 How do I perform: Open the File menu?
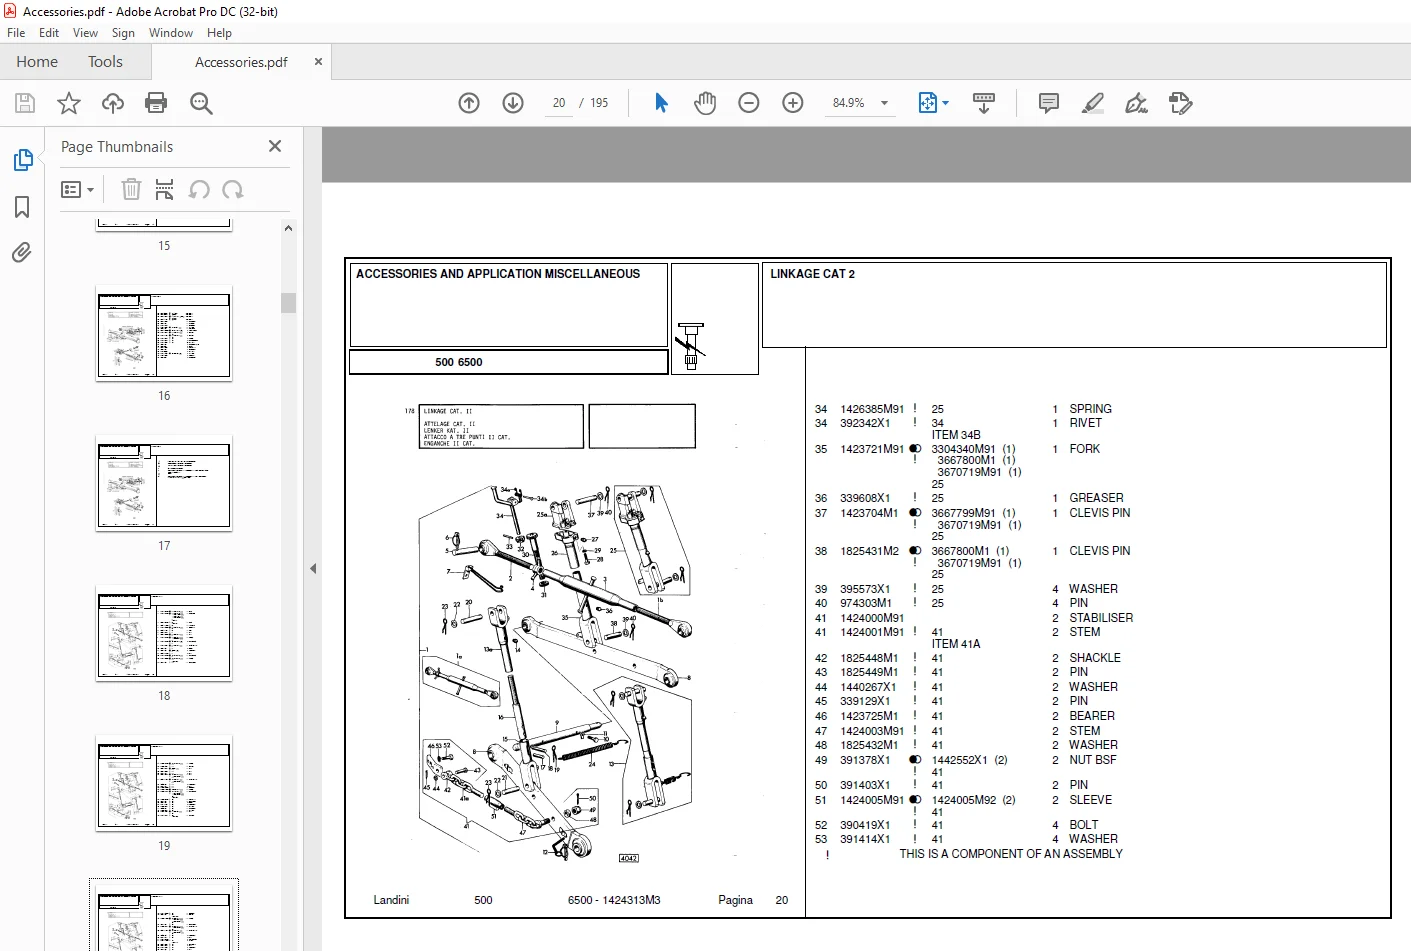(x=16, y=33)
